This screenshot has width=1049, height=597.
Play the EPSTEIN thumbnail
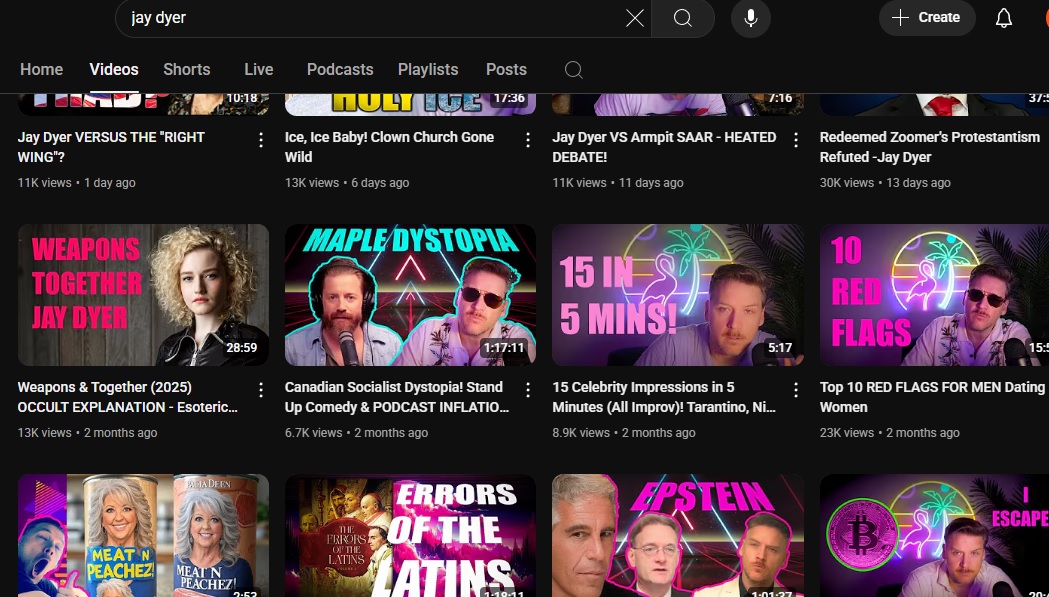pyautogui.click(x=678, y=535)
